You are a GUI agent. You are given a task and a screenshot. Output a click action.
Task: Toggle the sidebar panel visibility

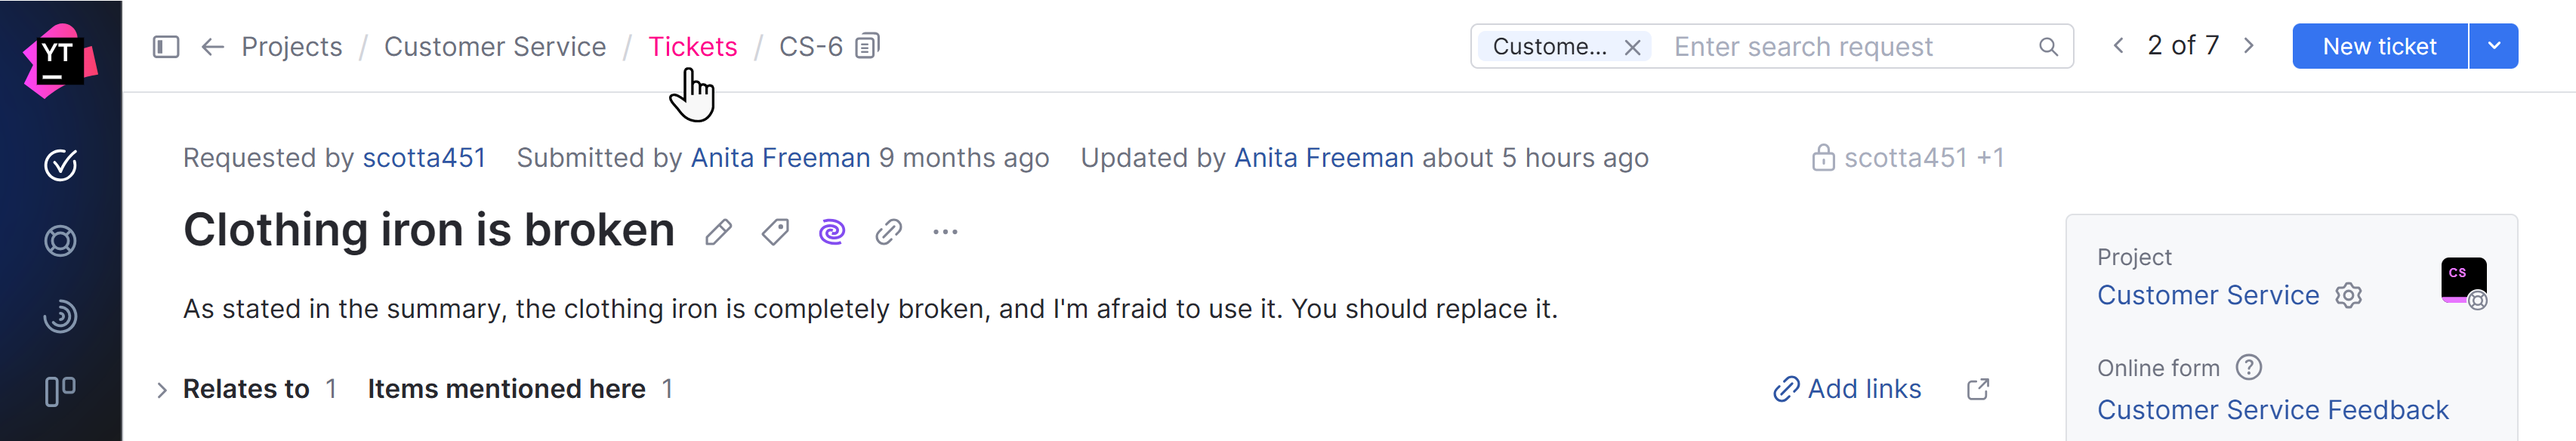click(x=166, y=47)
